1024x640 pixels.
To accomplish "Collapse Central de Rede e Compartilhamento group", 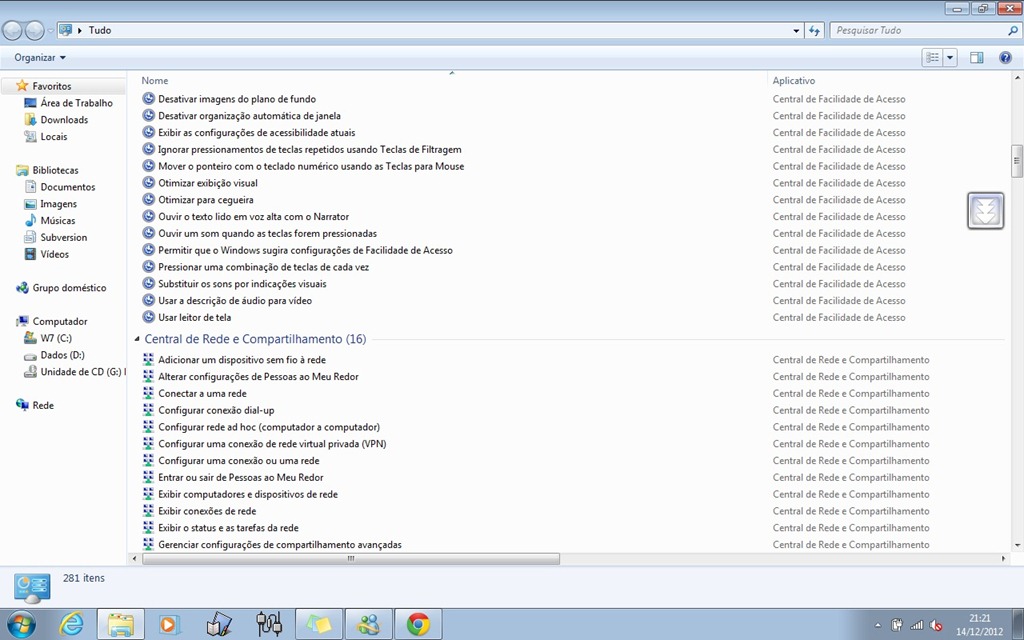I will [137, 339].
